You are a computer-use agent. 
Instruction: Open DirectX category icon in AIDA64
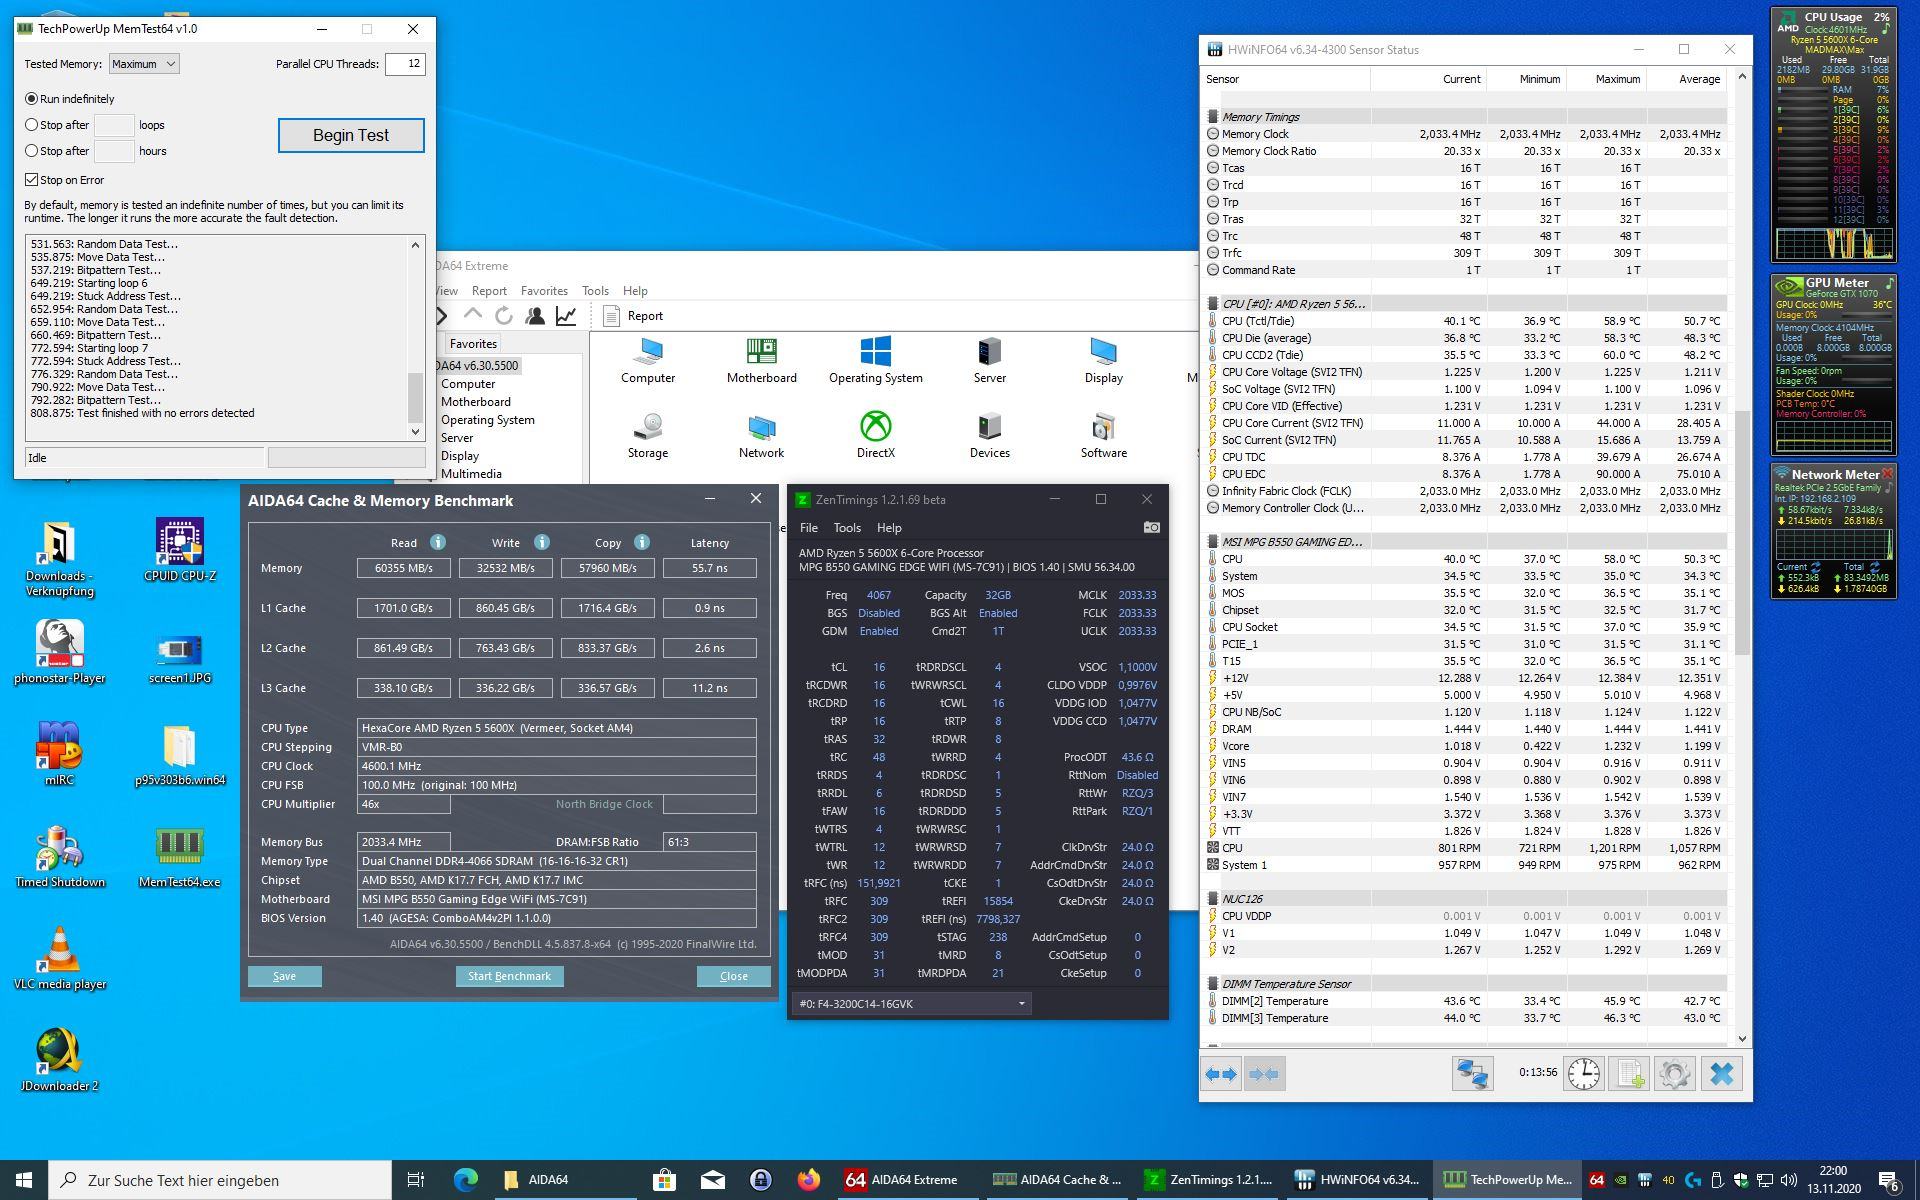tap(876, 435)
